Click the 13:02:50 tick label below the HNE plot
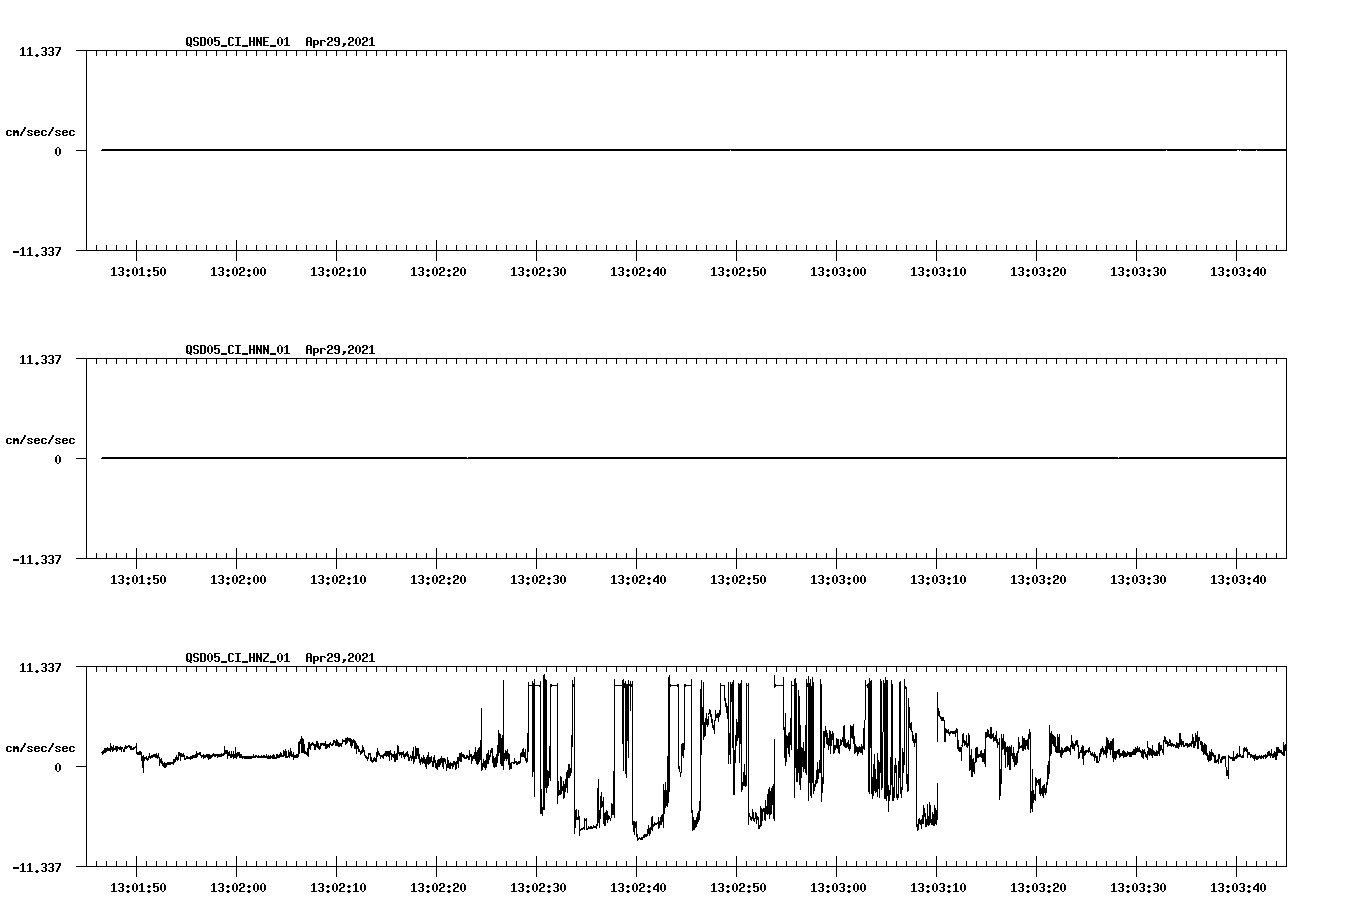1358x924 pixels. 740,270
